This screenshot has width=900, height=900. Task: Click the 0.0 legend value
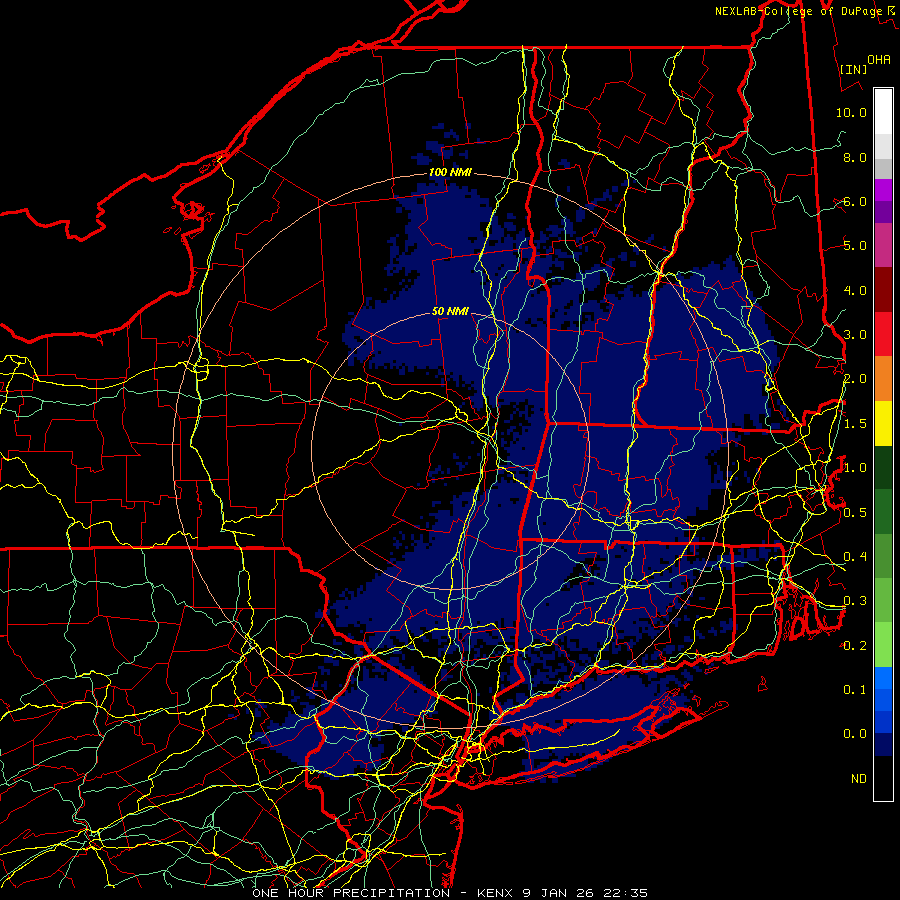click(x=855, y=734)
